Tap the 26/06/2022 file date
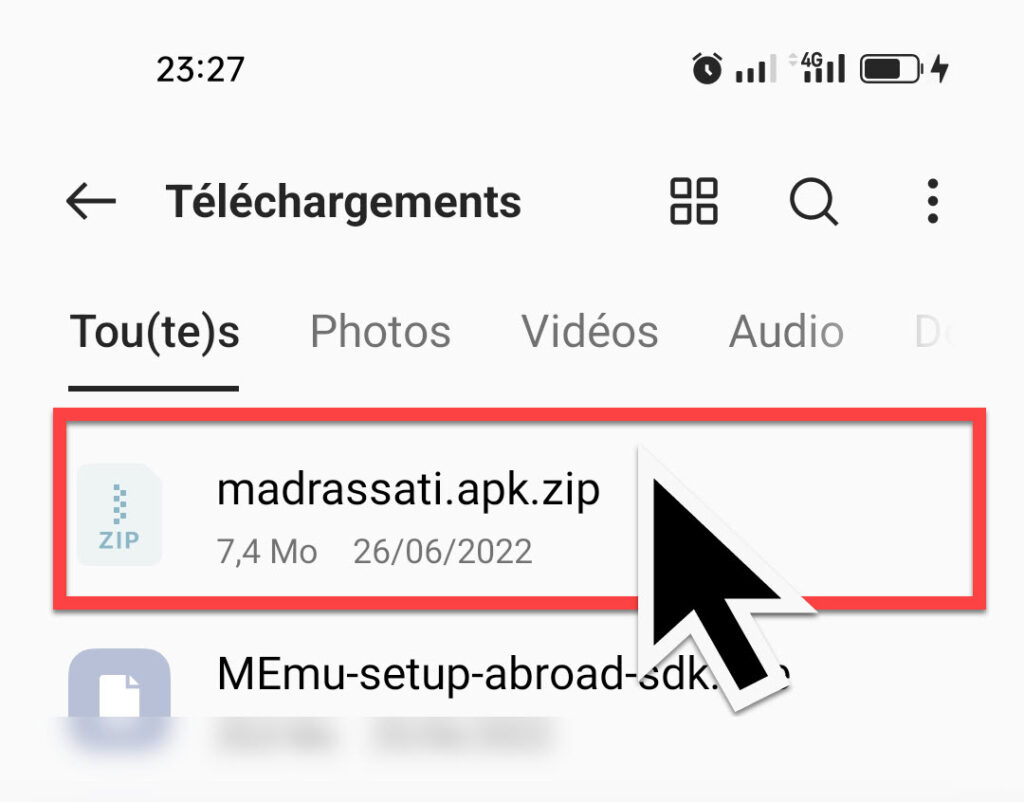This screenshot has height=802, width=1024. (443, 551)
